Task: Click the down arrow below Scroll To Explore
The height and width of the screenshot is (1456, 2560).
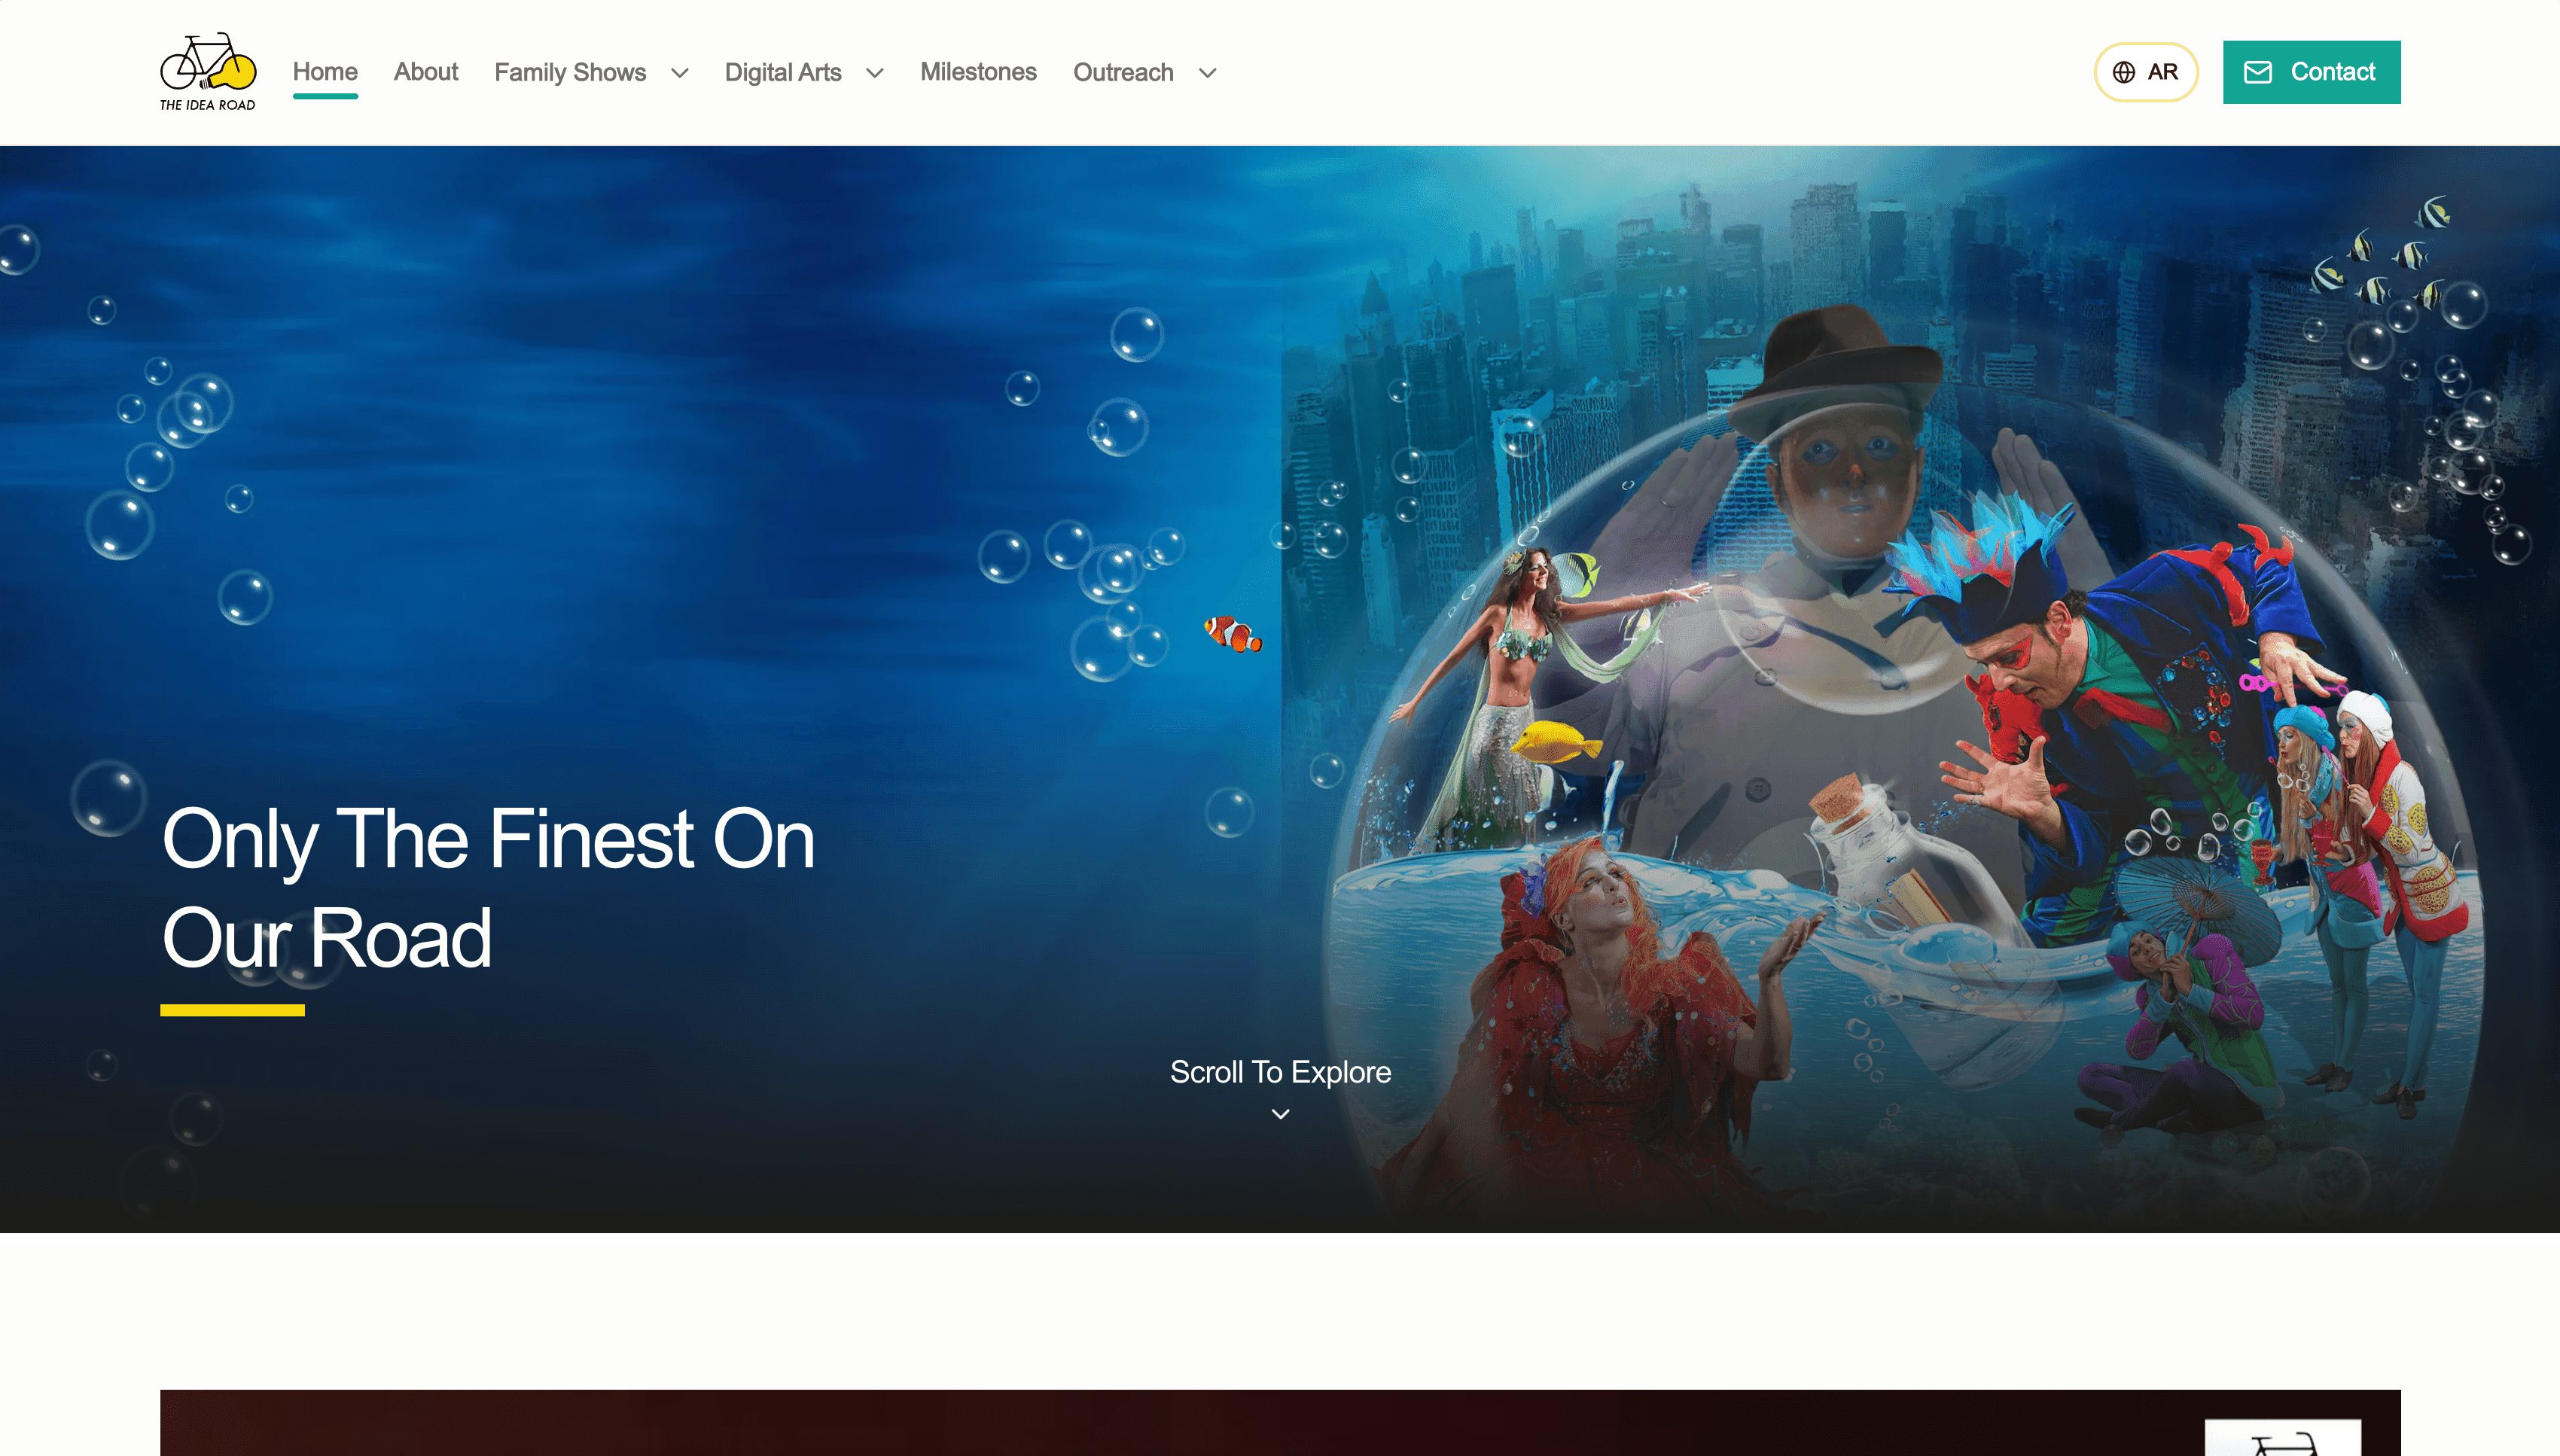Action: [1280, 1114]
